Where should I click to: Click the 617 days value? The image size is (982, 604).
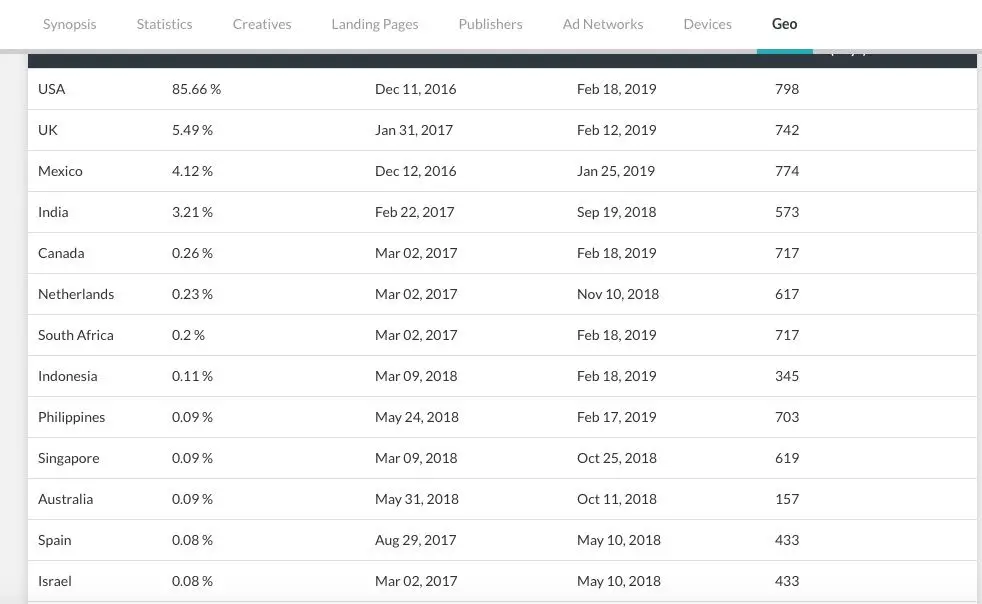(787, 294)
